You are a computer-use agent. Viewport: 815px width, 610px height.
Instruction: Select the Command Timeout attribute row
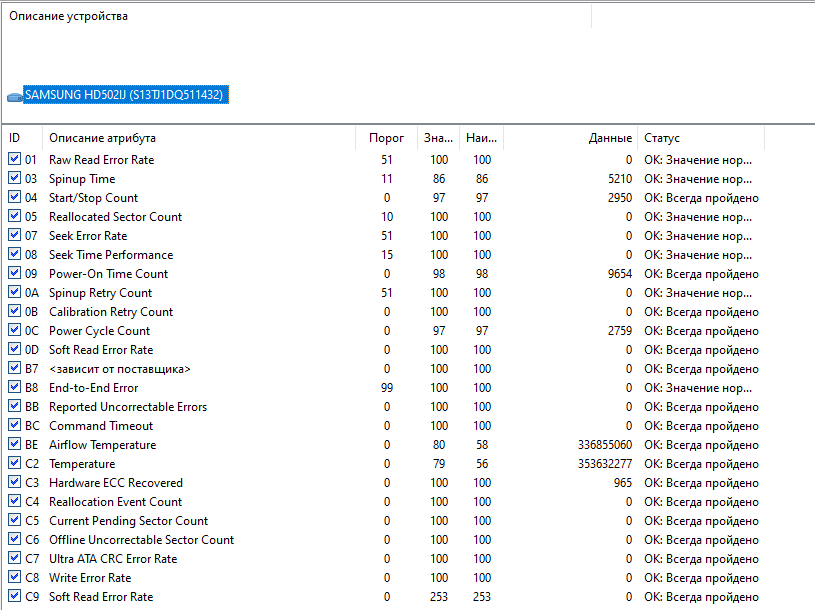tap(103, 425)
